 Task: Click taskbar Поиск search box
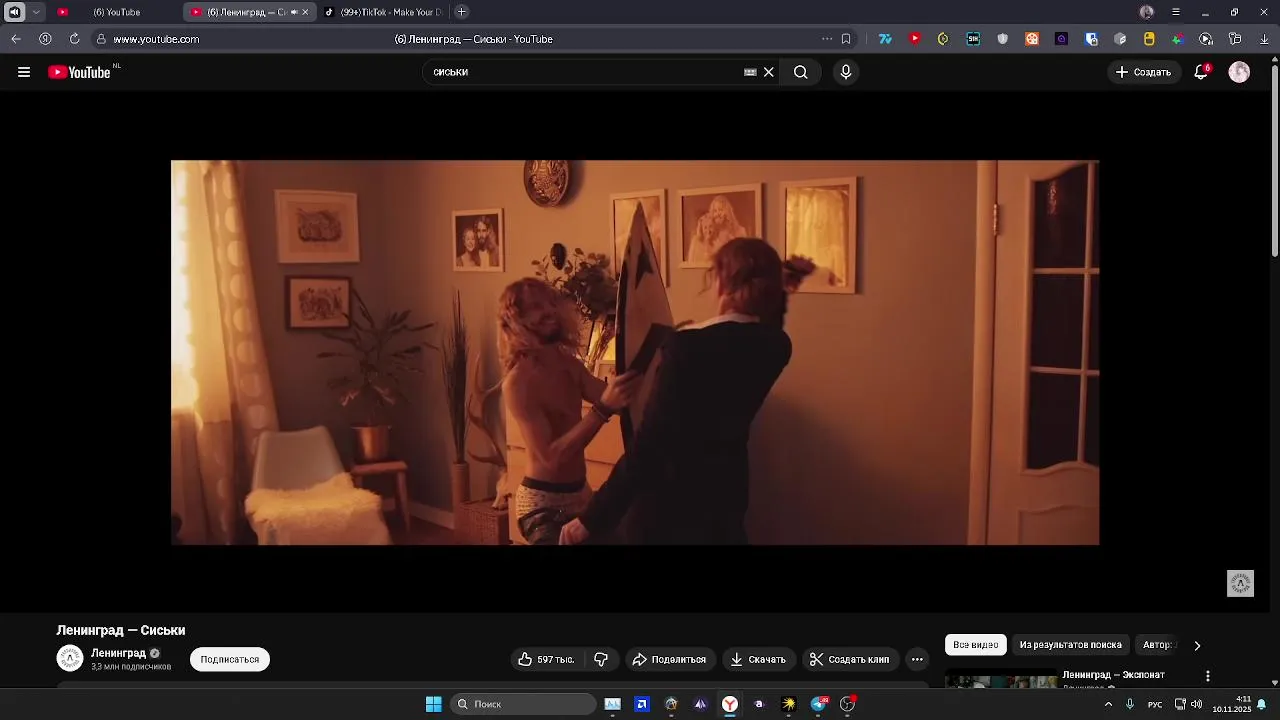pyautogui.click(x=523, y=704)
